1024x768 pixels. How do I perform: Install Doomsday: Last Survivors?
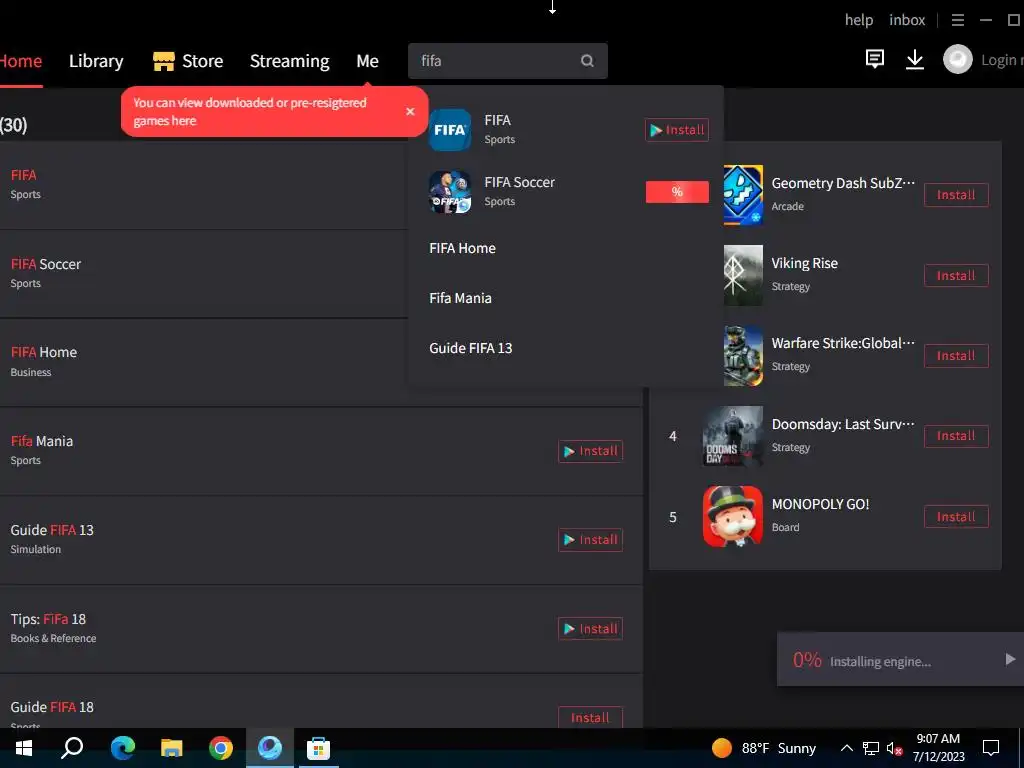point(956,436)
